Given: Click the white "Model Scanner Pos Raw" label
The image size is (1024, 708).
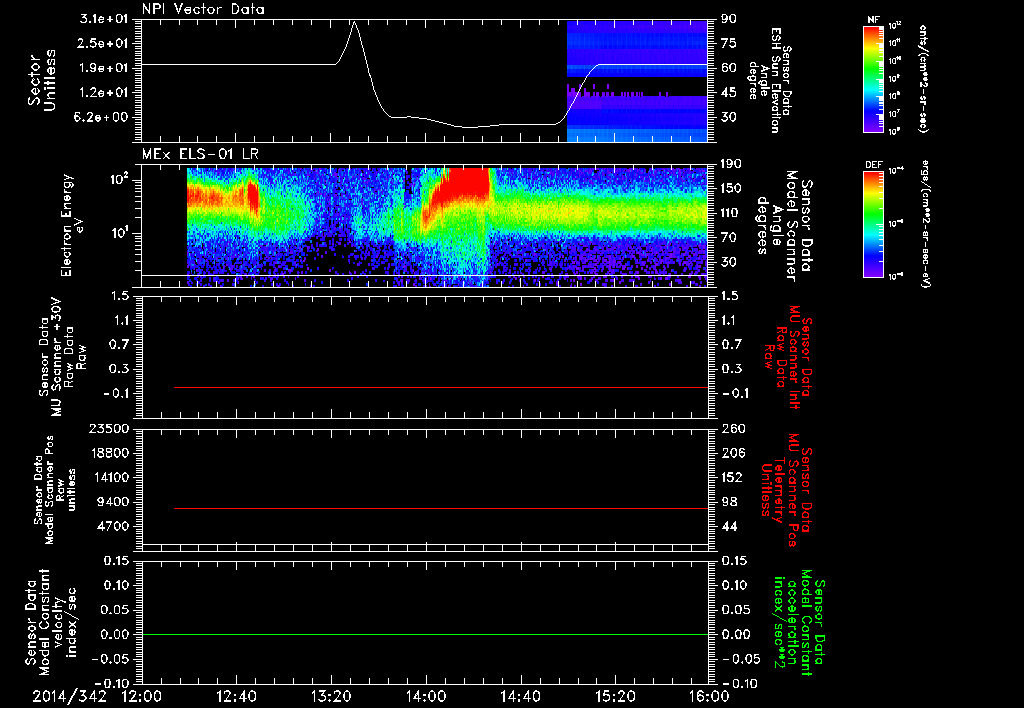Looking at the screenshot, I should 55,490.
